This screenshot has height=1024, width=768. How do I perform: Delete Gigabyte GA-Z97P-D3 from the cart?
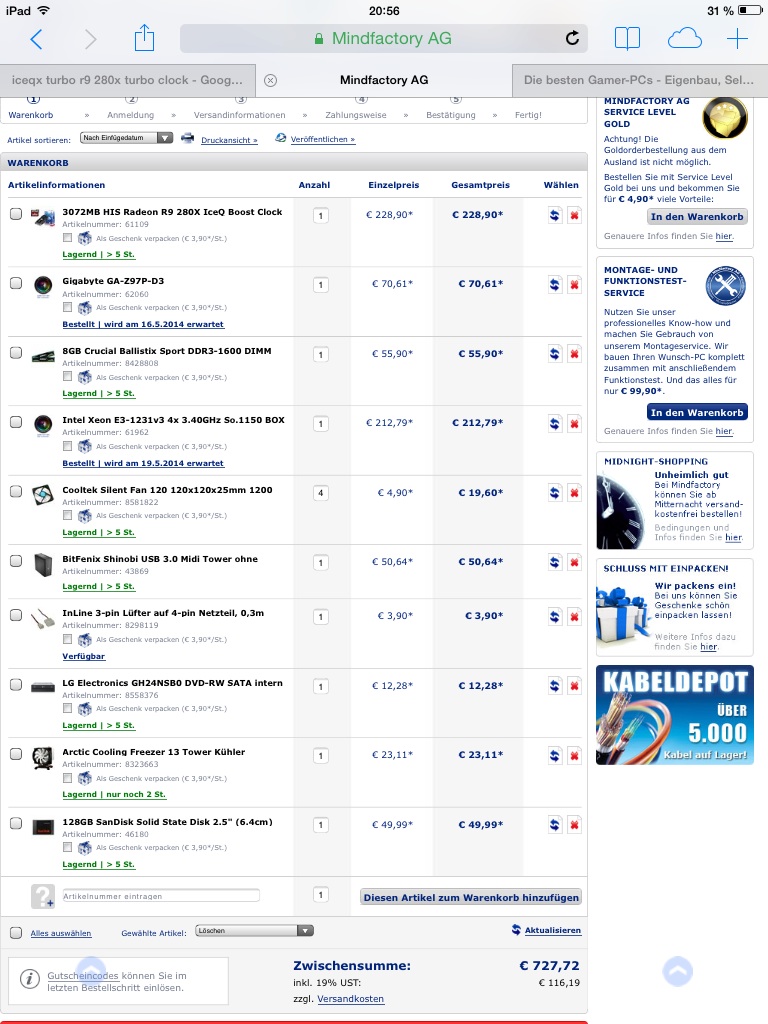[x=574, y=284]
